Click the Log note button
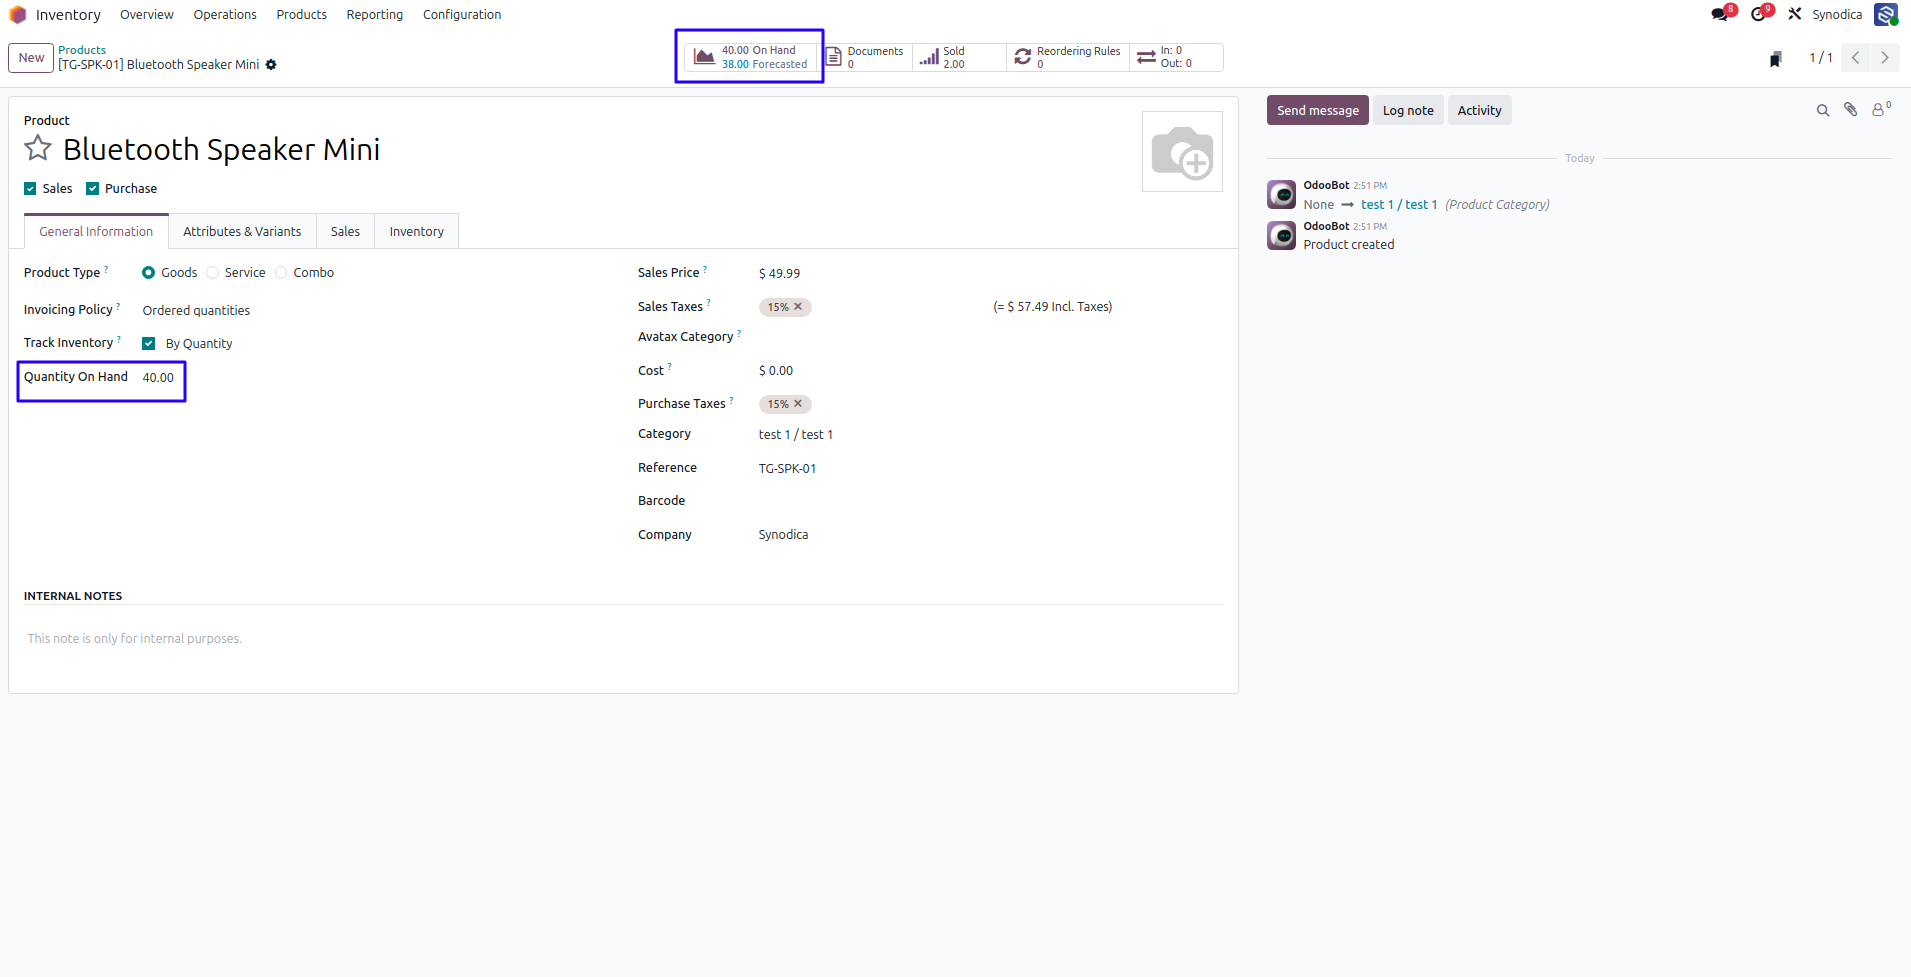This screenshot has height=977, width=1911. pyautogui.click(x=1408, y=110)
